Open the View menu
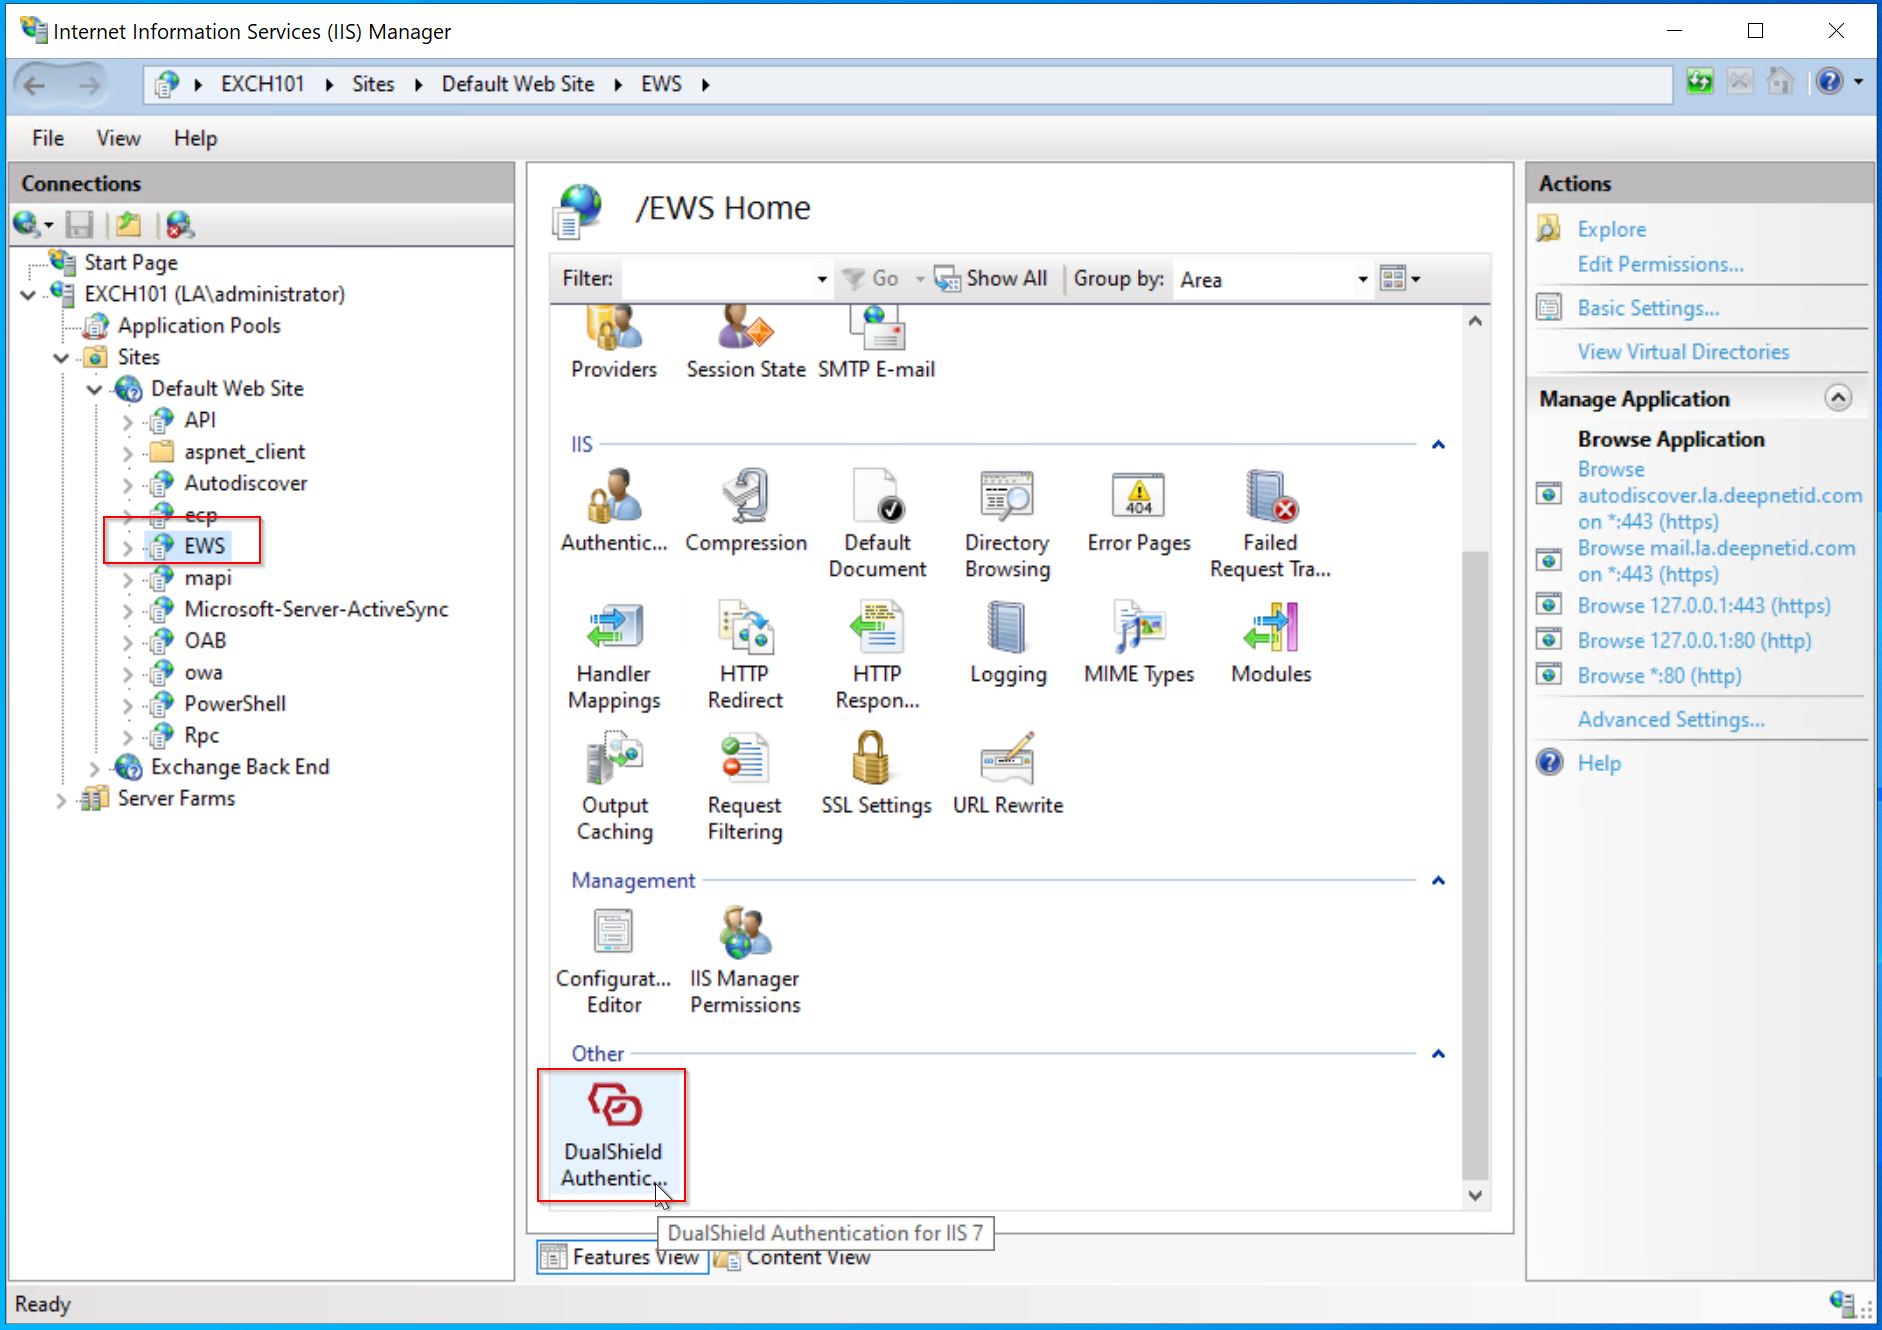Viewport: 1882px width, 1330px height. click(118, 138)
